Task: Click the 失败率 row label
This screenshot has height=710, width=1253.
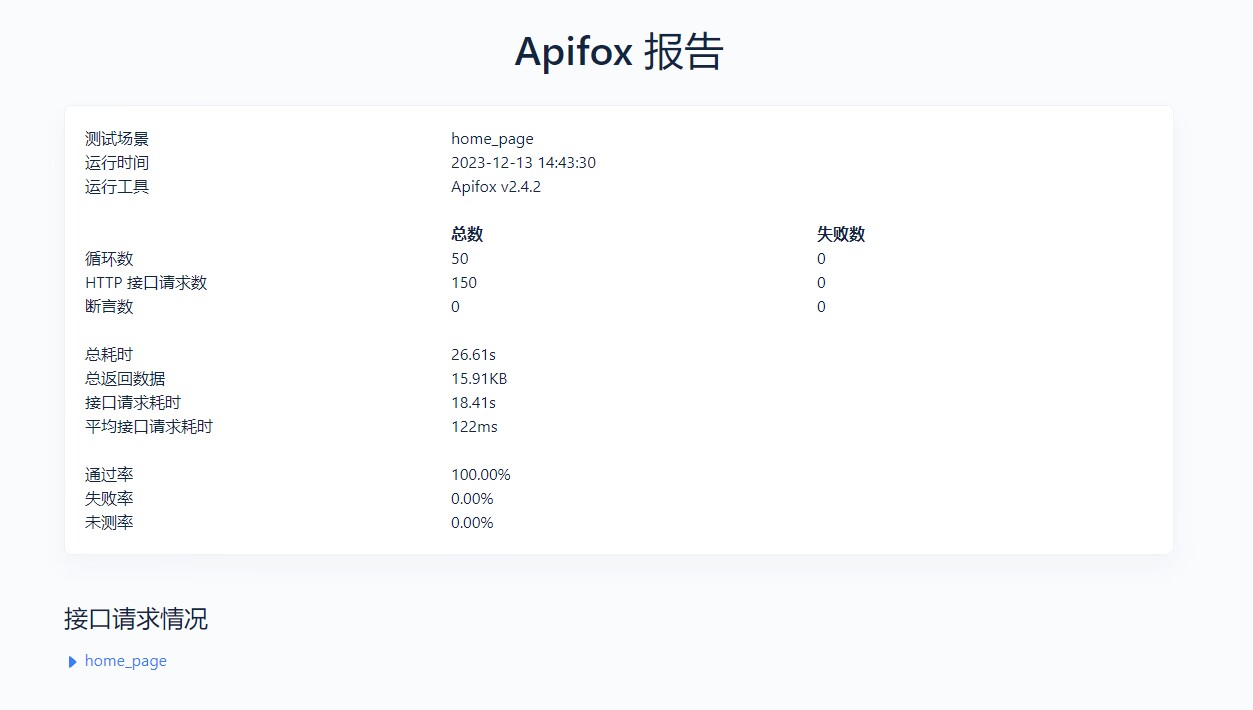Action: pos(109,499)
